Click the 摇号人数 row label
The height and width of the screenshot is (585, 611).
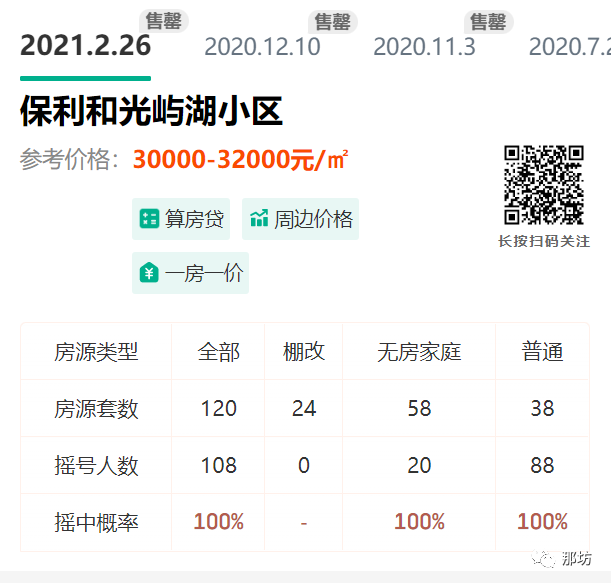pos(96,466)
